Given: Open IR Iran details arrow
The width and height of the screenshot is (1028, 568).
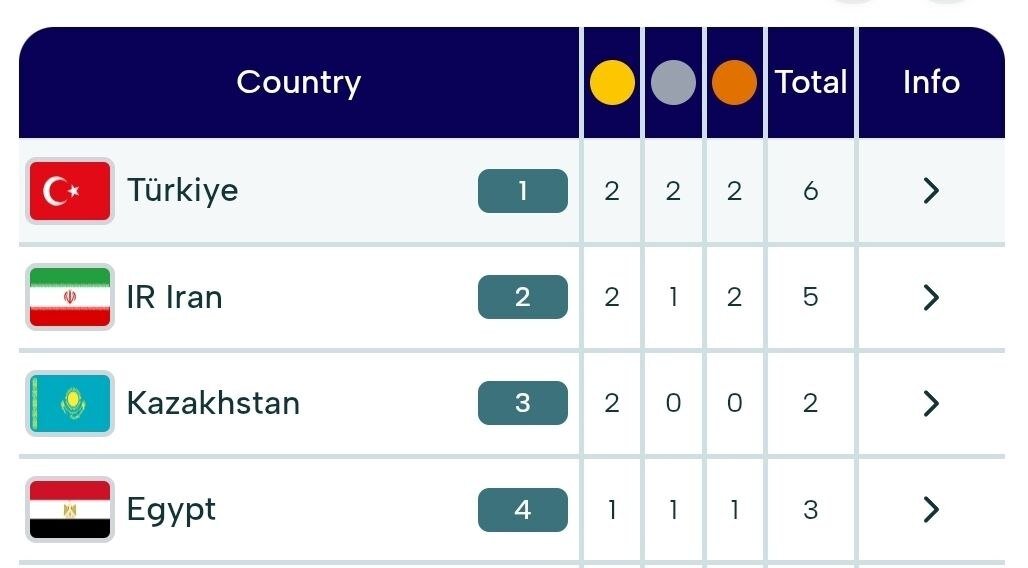Looking at the screenshot, I should (931, 297).
